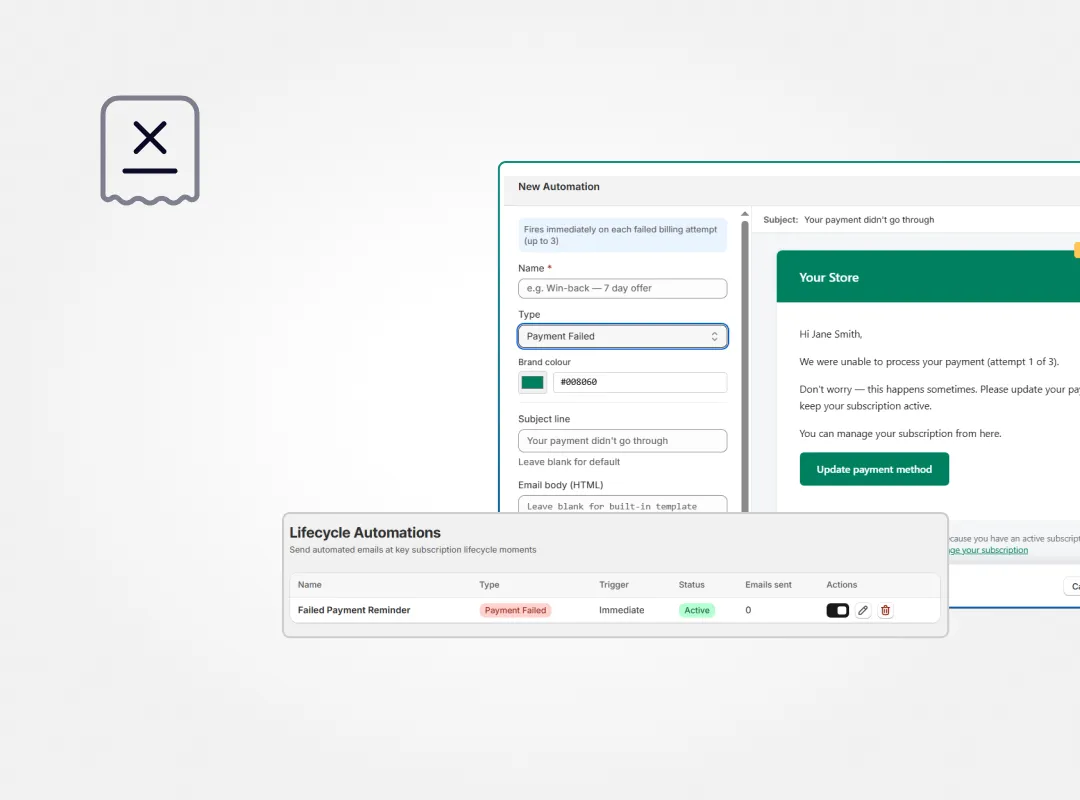Open the brand colour green swatch
The width and height of the screenshot is (1080, 800).
pyautogui.click(x=532, y=382)
